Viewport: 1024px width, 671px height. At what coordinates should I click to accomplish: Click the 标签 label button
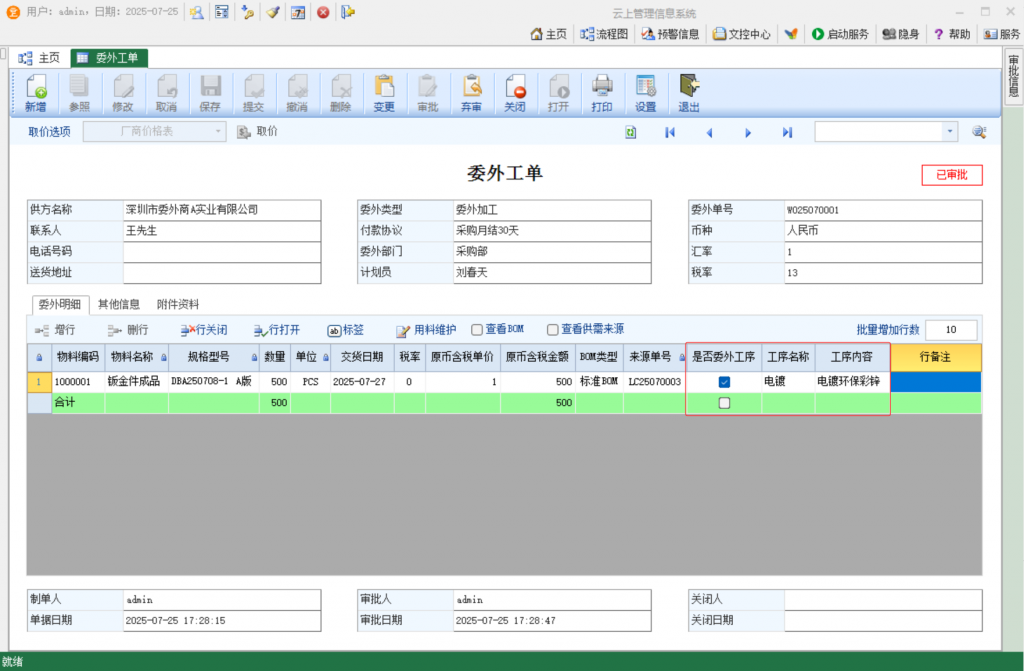(345, 330)
